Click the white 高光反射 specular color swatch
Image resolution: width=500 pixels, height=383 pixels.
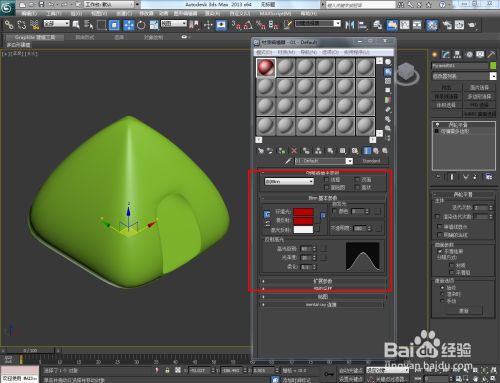[303, 230]
